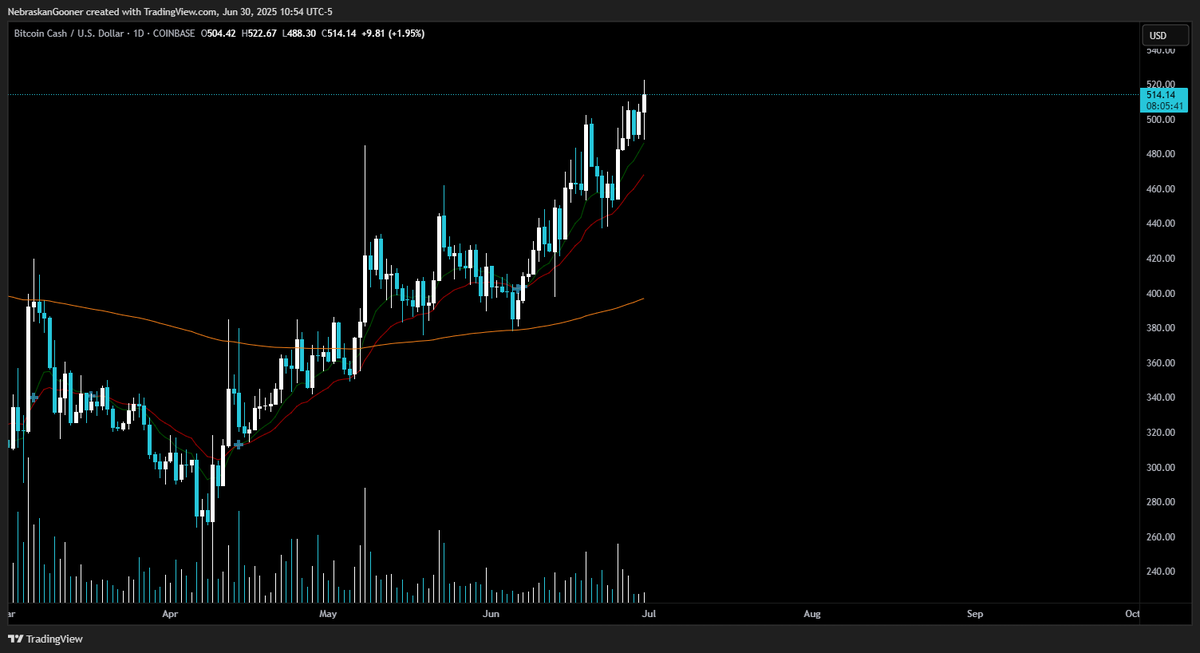The image size is (1200, 653).
Task: Click the current price label 514.14
Action: (x=1161, y=95)
